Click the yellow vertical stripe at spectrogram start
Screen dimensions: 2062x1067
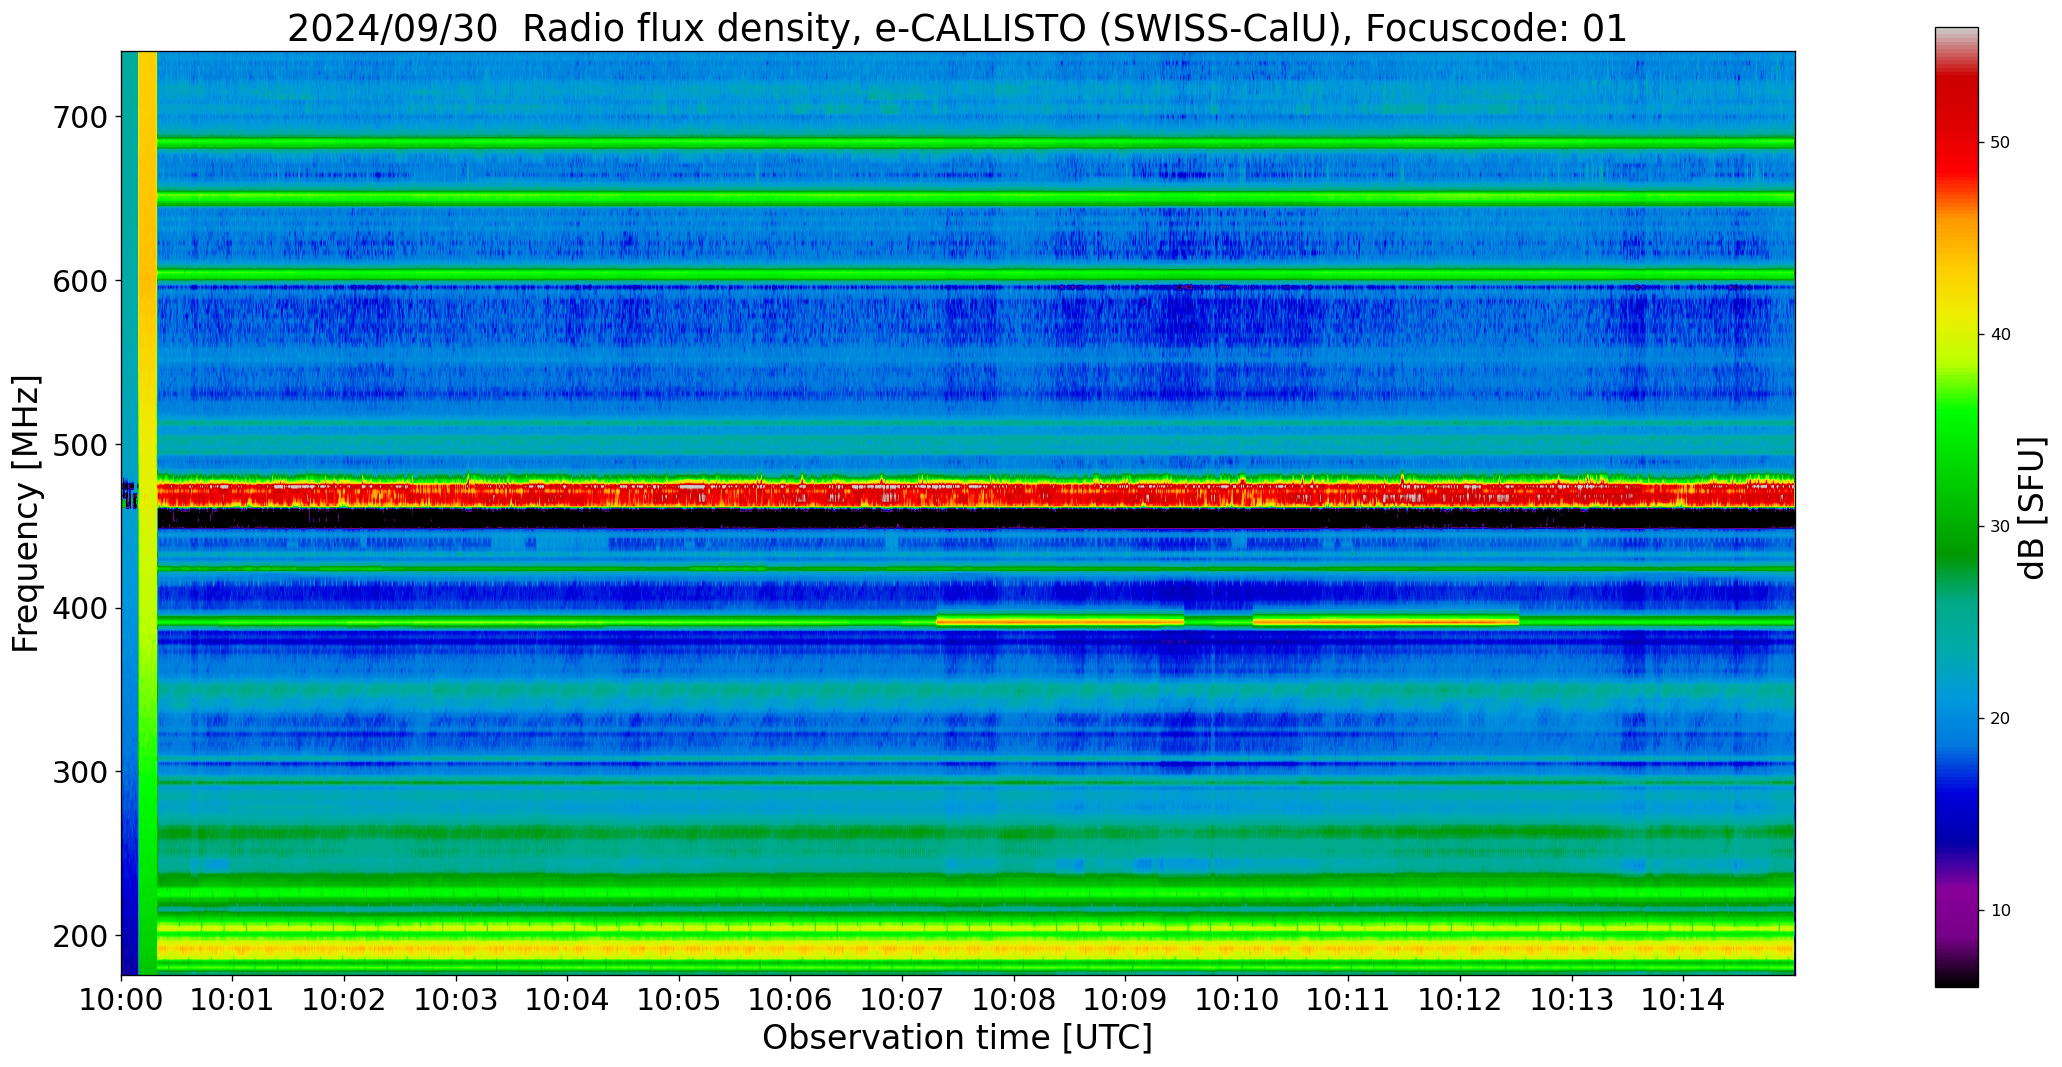pos(147,513)
